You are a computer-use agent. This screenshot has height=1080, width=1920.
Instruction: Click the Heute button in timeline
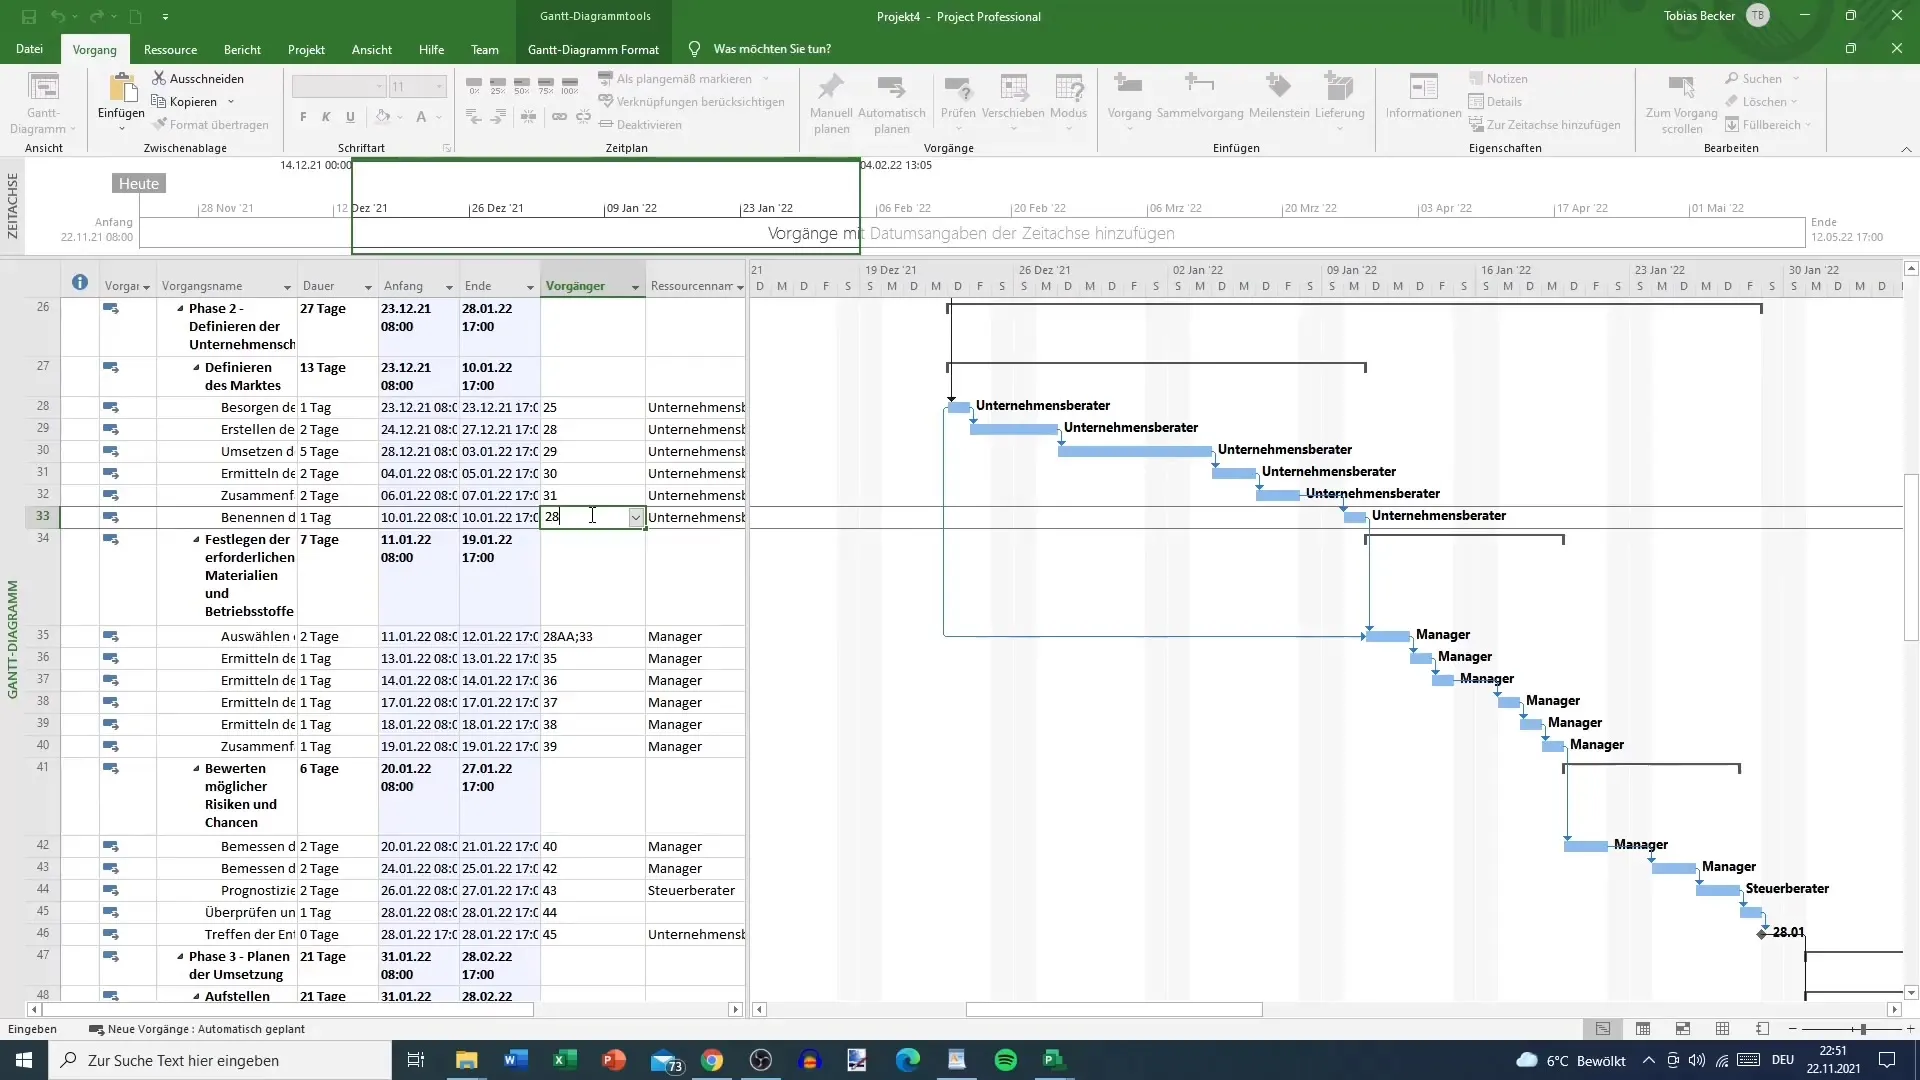(x=138, y=182)
